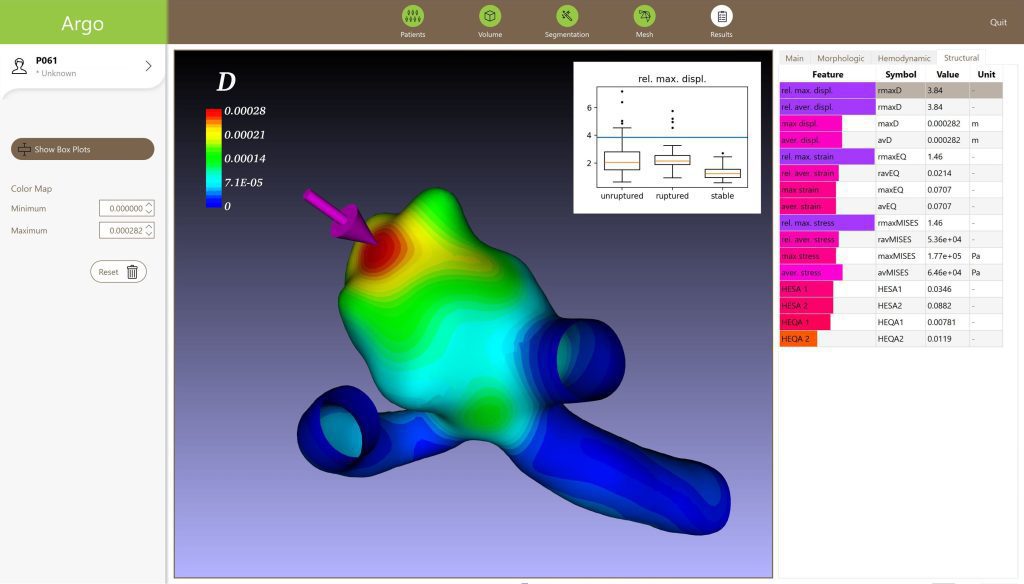Open the Mesh step icon
Screen dimensions: 1024x584
click(x=644, y=16)
